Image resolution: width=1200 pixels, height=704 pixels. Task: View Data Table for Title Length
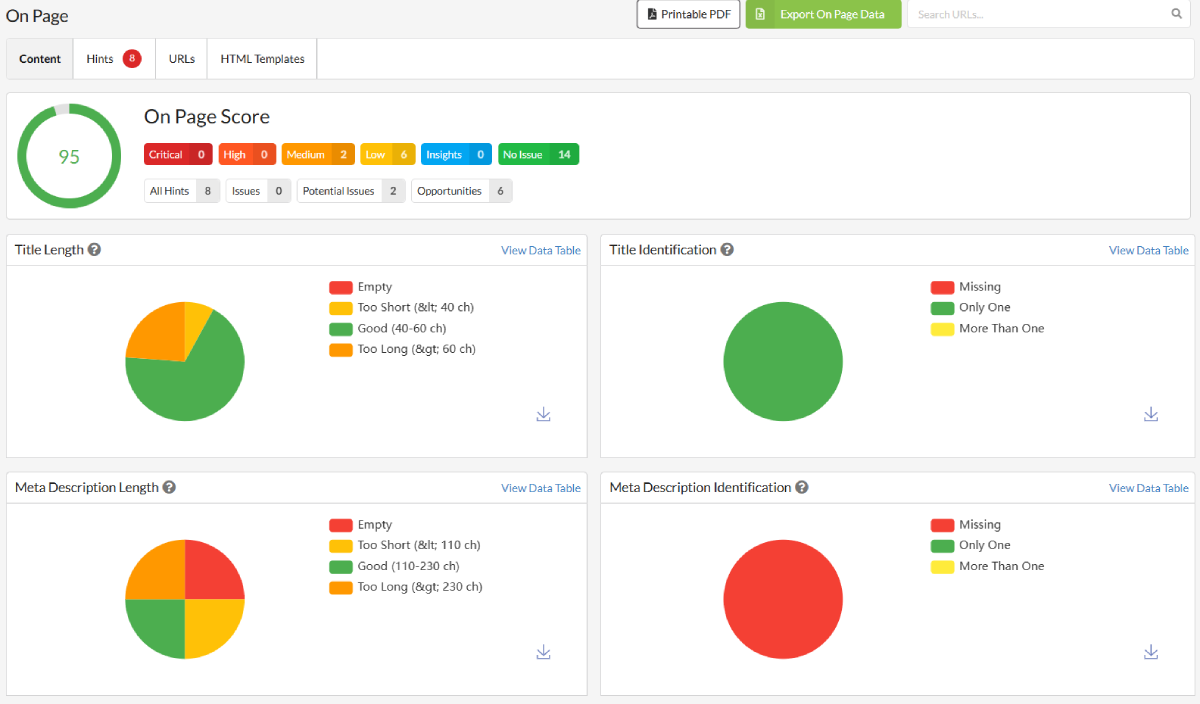pyautogui.click(x=540, y=250)
